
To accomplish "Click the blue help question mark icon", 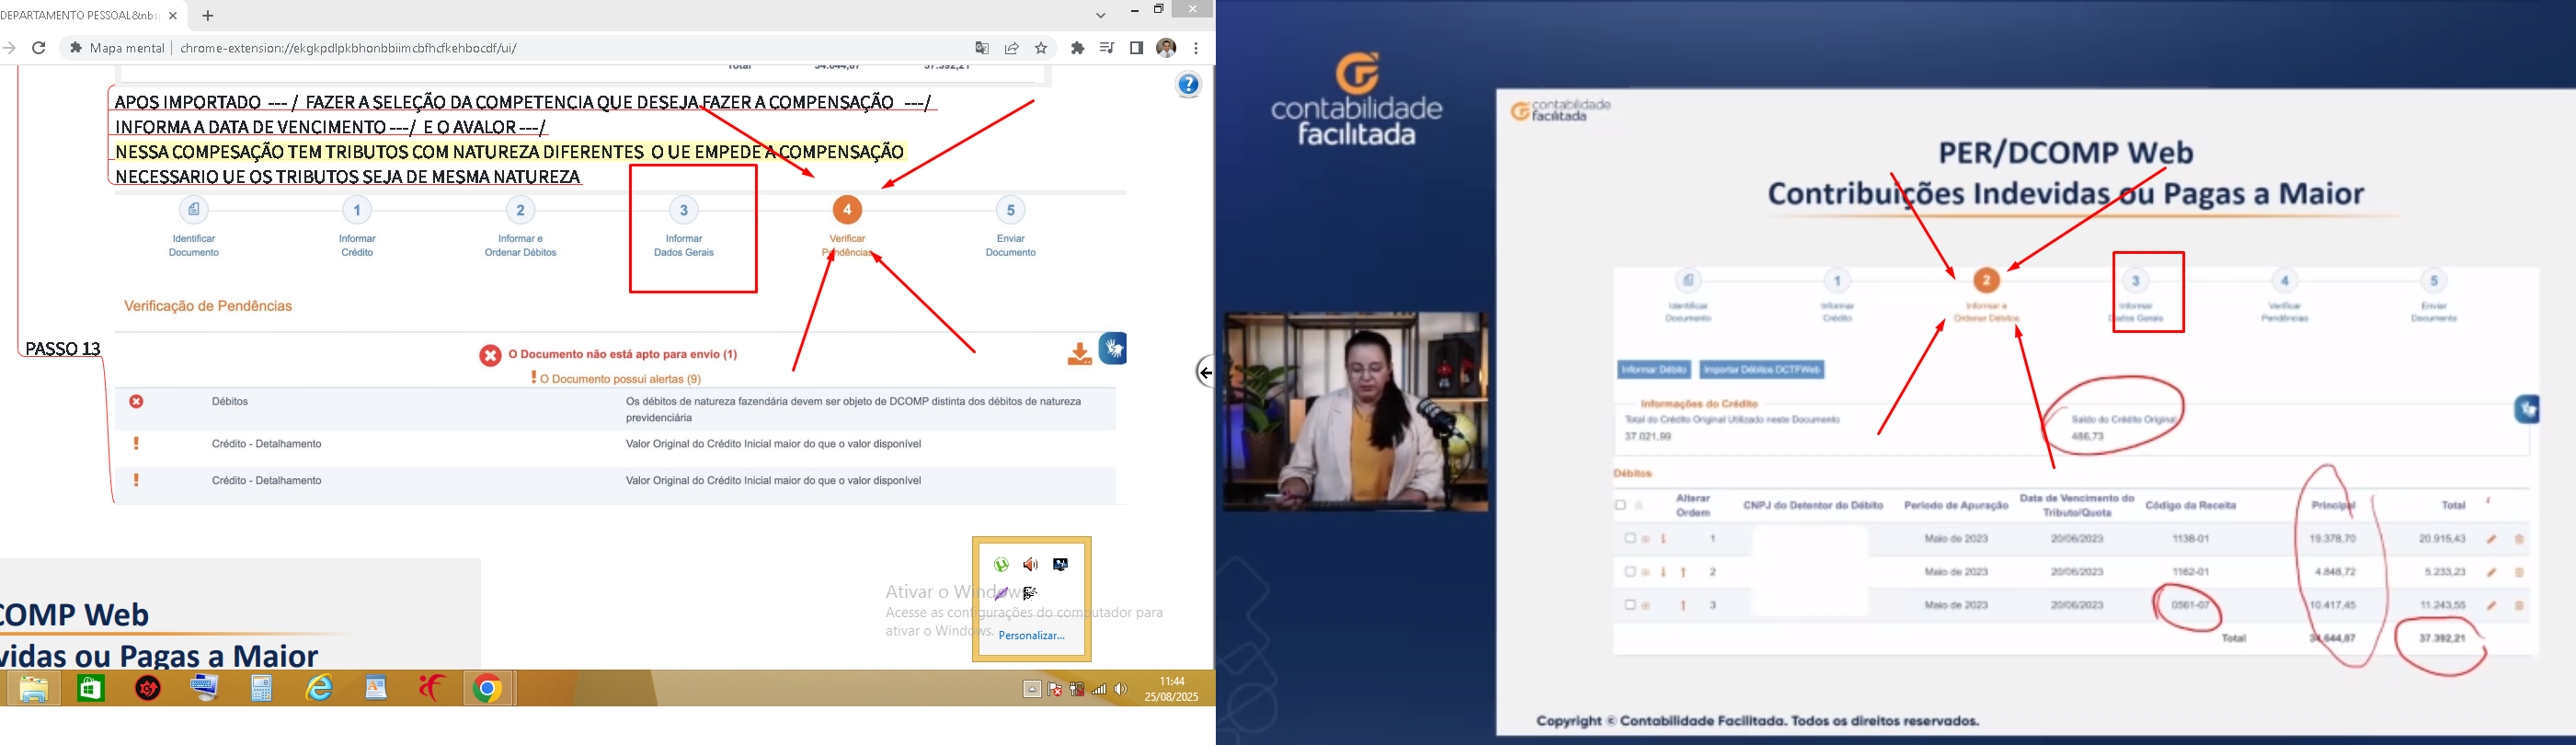I will point(1188,85).
